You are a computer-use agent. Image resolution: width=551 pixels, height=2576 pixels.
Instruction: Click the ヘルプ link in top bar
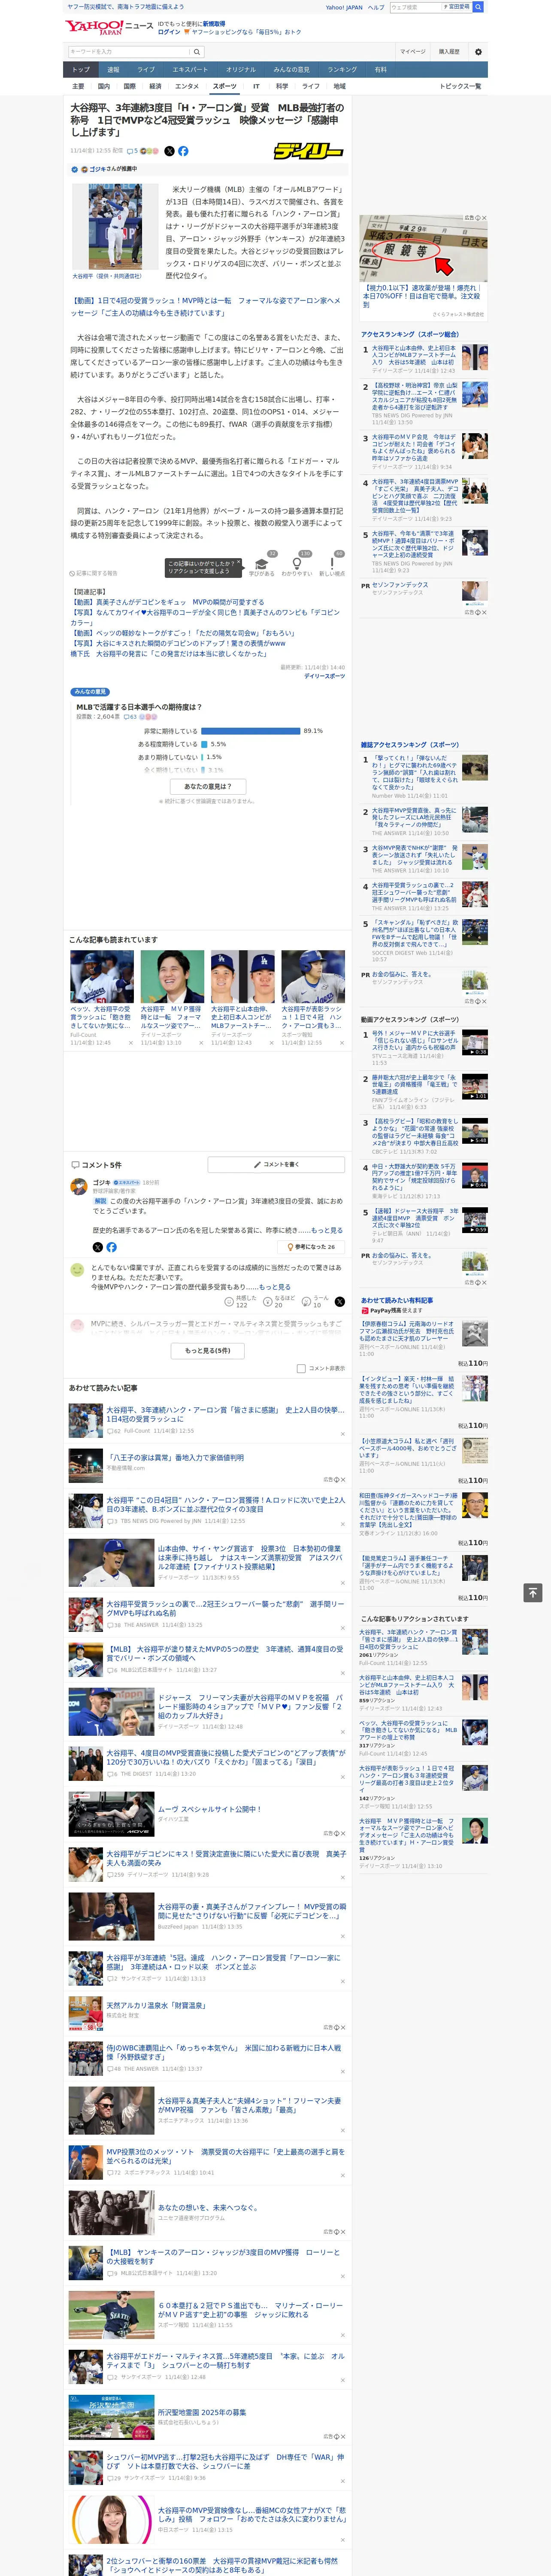[376, 7]
